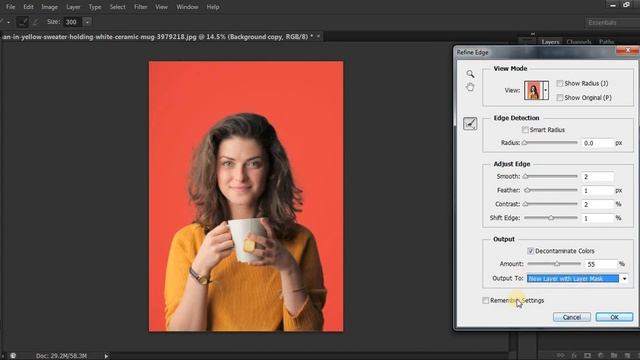Click the woman photo on canvas

coord(246,196)
